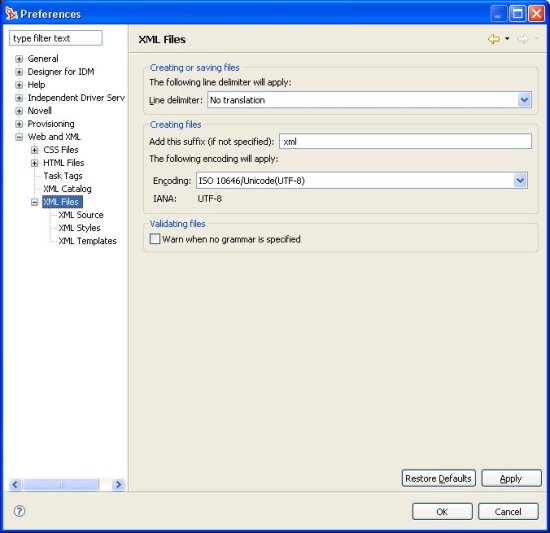Click the right arrow of tree scrollbar
The height and width of the screenshot is (533, 550).
click(x=119, y=485)
